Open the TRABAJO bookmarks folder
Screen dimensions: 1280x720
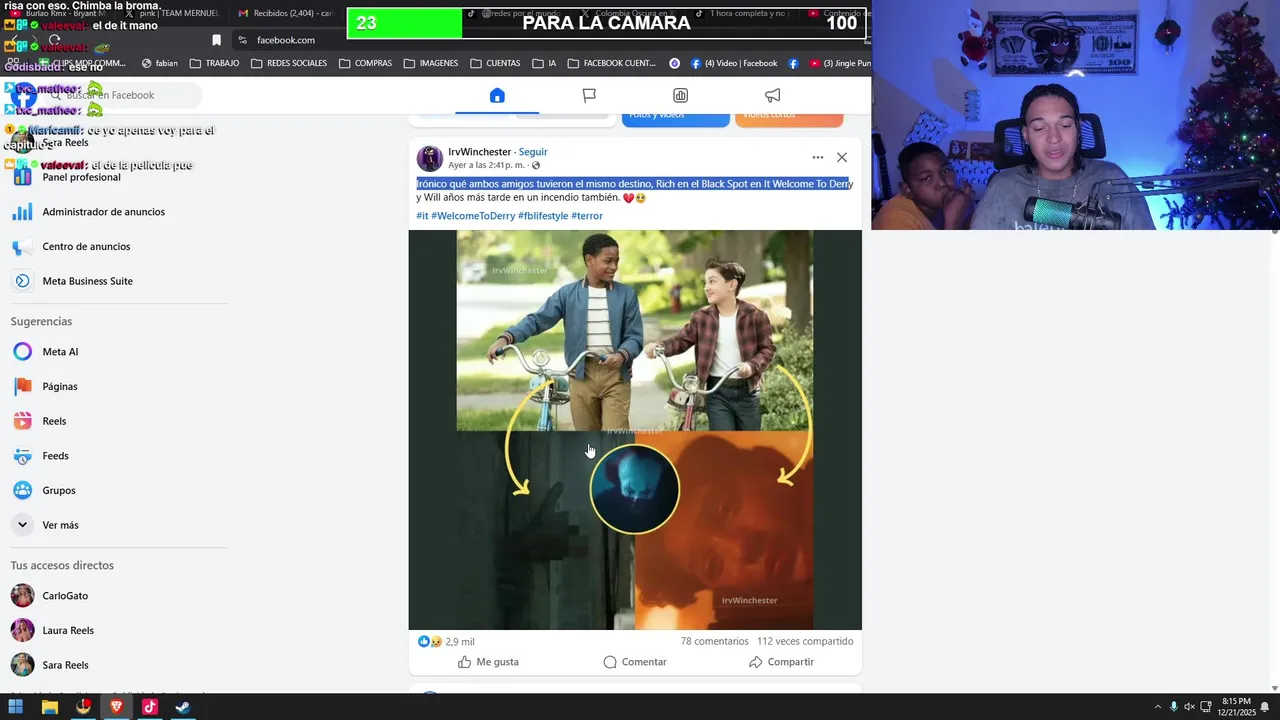tap(214, 63)
